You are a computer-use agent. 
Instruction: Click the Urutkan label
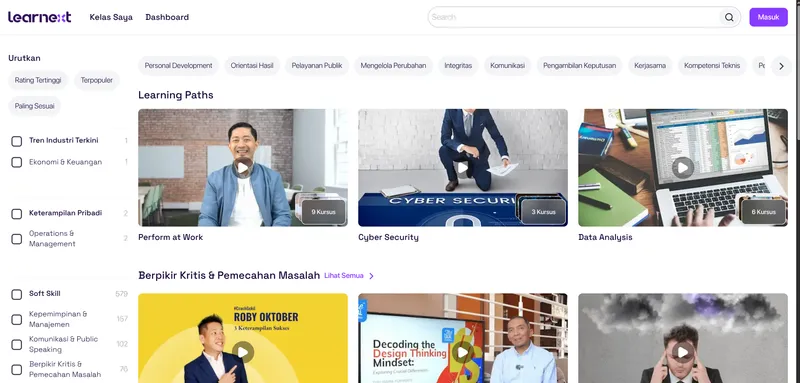click(x=24, y=58)
